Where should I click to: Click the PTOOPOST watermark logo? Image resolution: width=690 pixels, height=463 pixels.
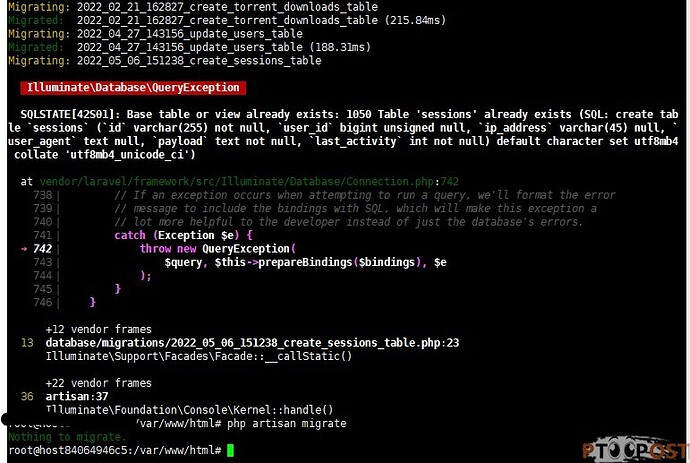[x=635, y=449]
